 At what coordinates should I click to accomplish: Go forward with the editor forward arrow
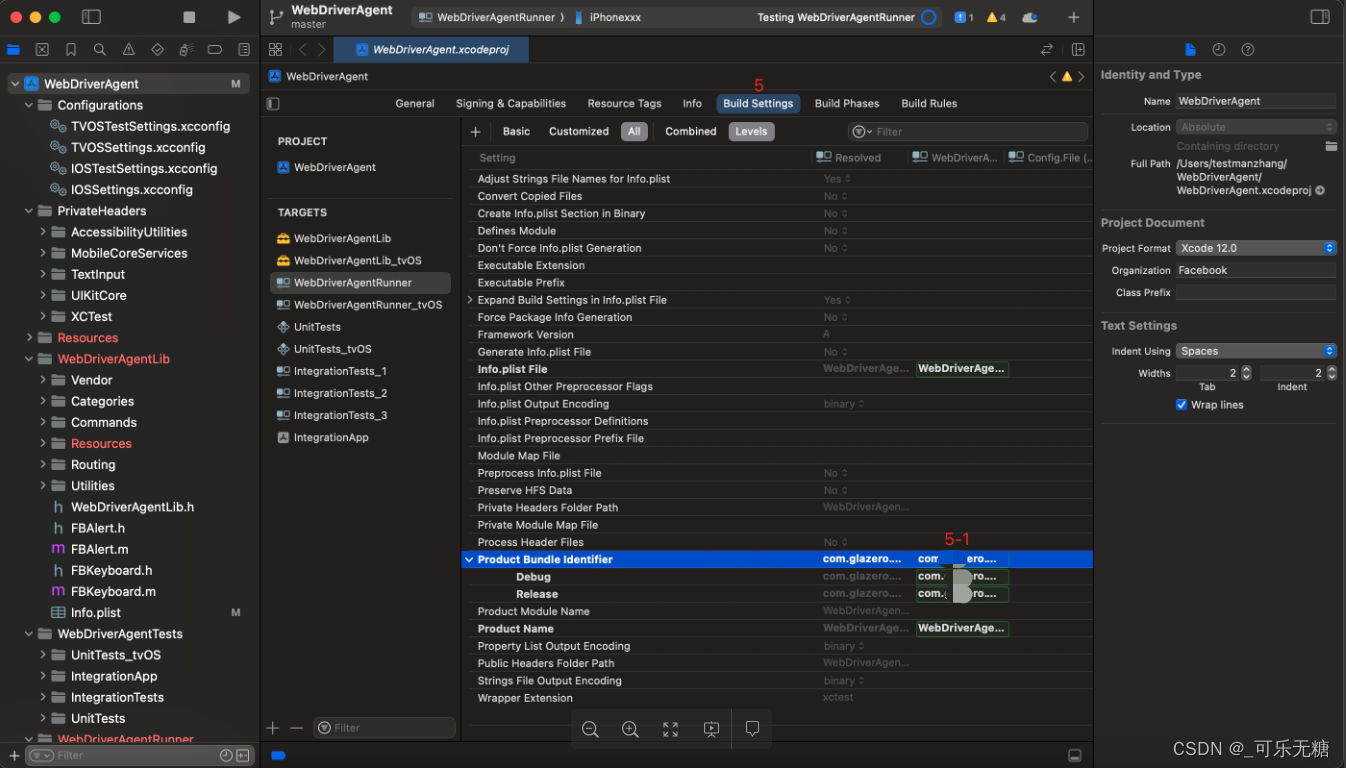[x=321, y=49]
